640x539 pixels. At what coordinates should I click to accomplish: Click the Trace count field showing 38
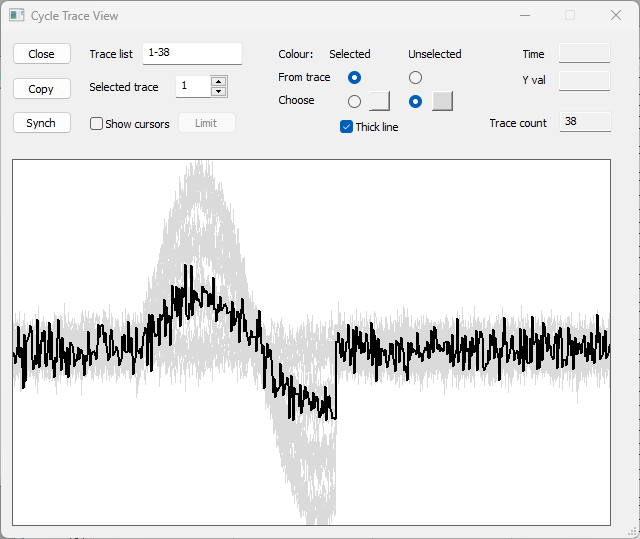click(585, 122)
